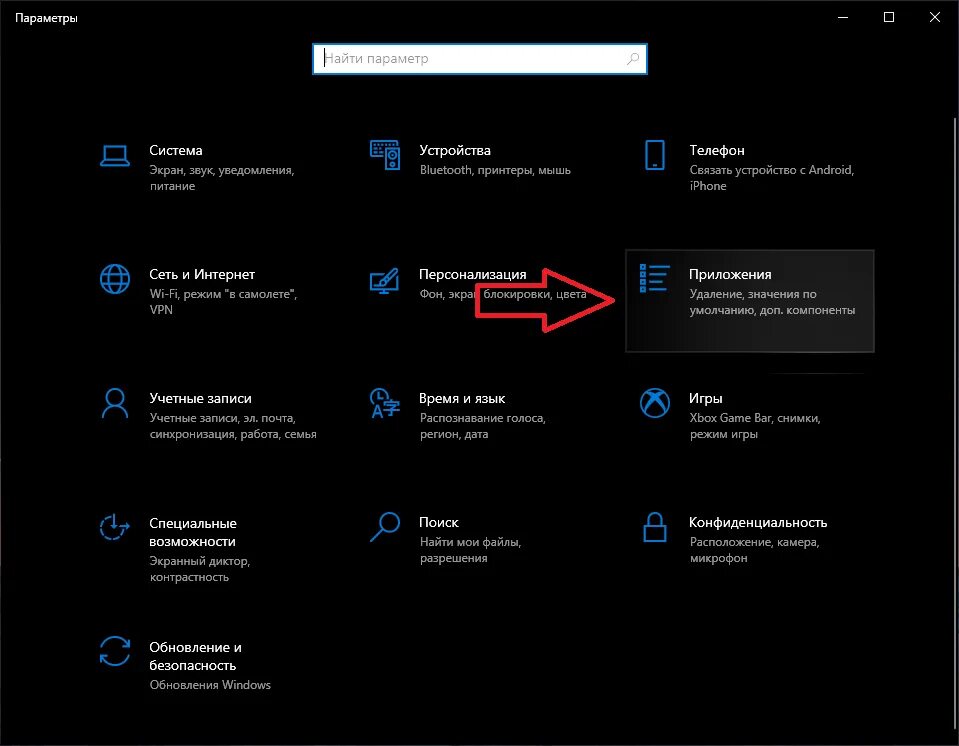The height and width of the screenshot is (746, 959).
Task: Open the Конфиденциальность category title
Action: click(757, 522)
